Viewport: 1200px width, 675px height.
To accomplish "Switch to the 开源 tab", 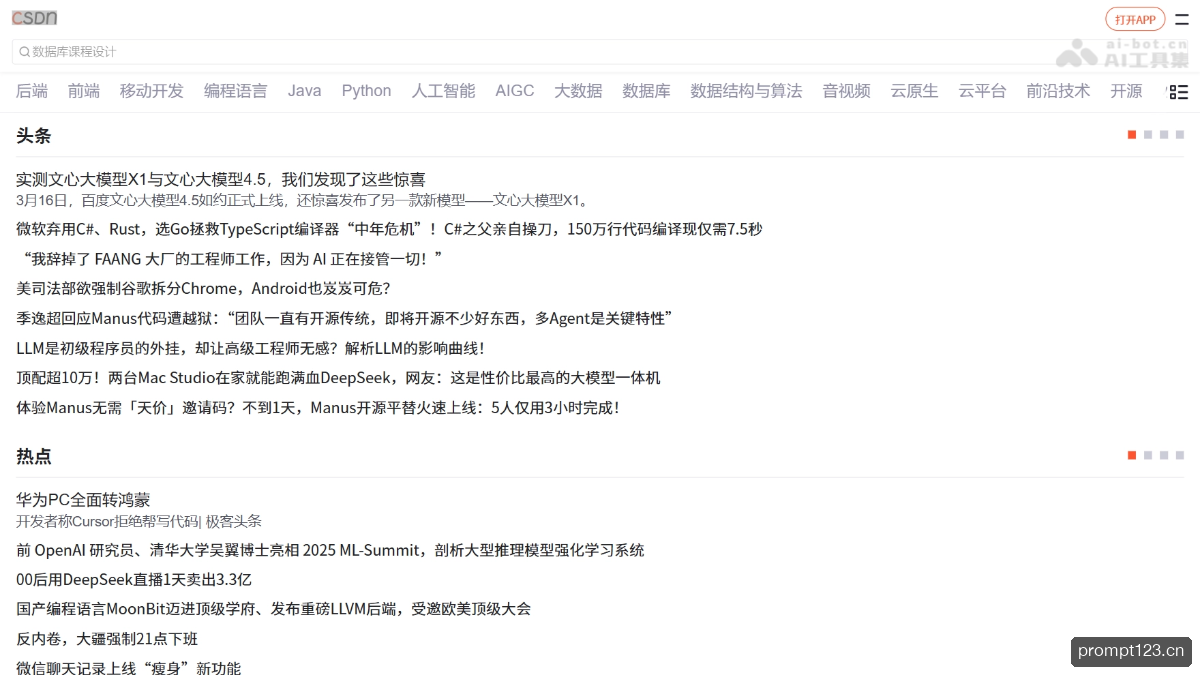I will (x=1126, y=91).
